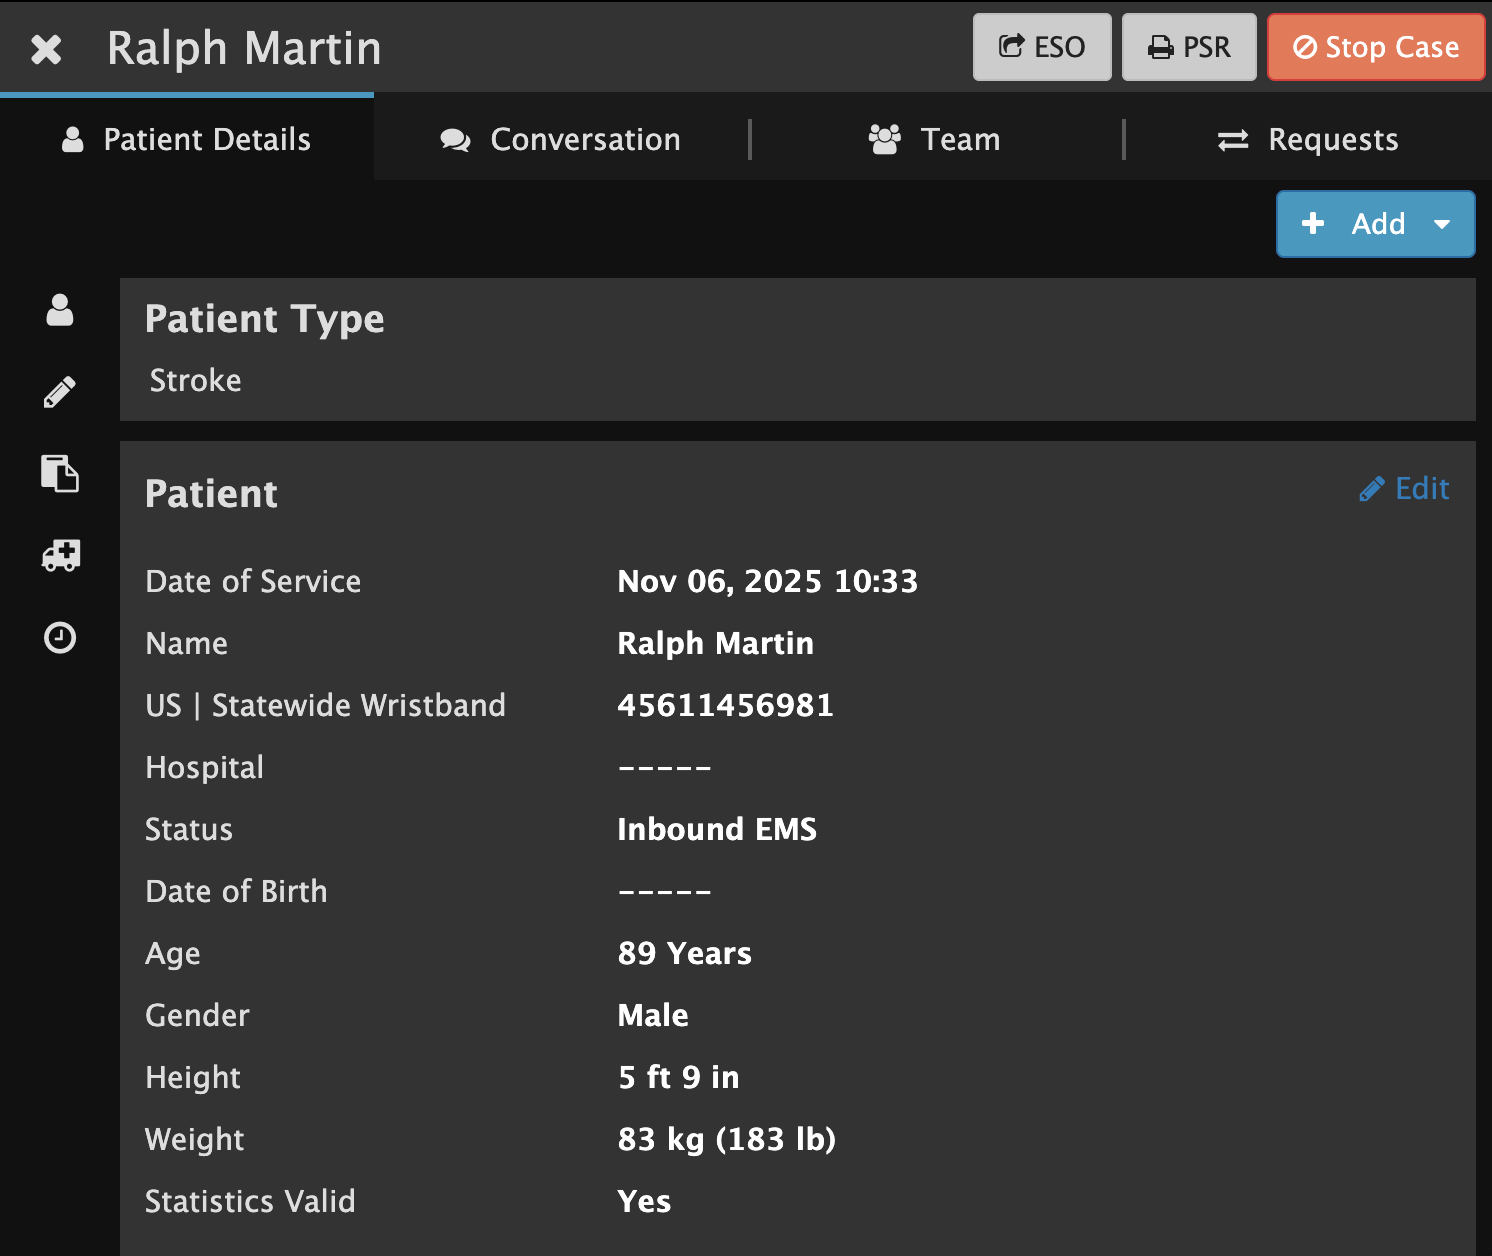Click the wristband number 45611456981

725,705
